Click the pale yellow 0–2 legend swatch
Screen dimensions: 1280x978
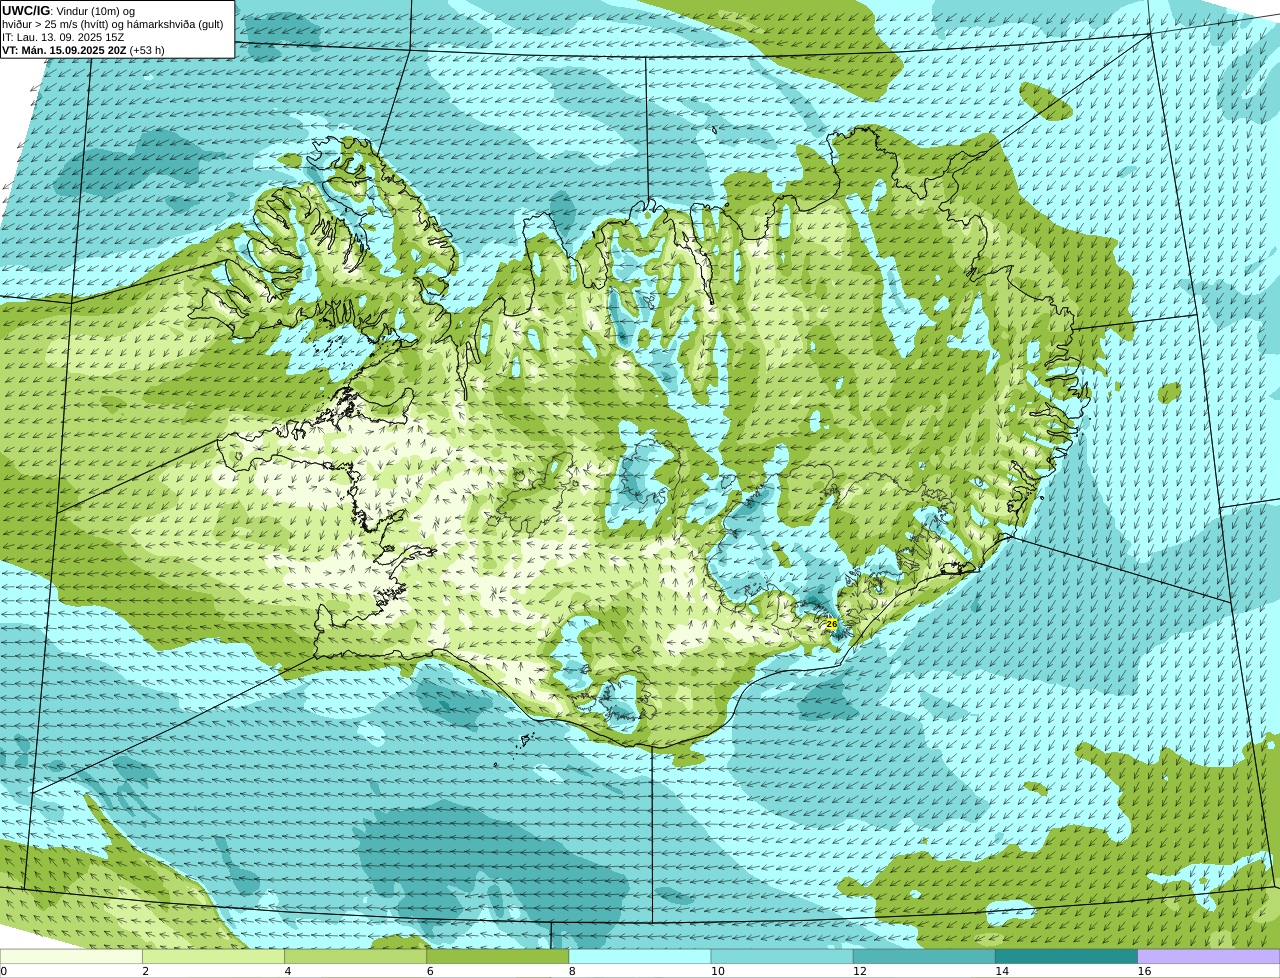[71, 956]
